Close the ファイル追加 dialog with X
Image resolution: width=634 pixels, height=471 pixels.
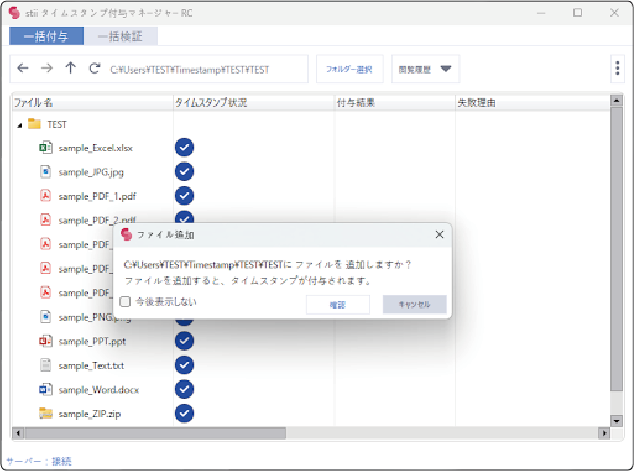coord(438,234)
